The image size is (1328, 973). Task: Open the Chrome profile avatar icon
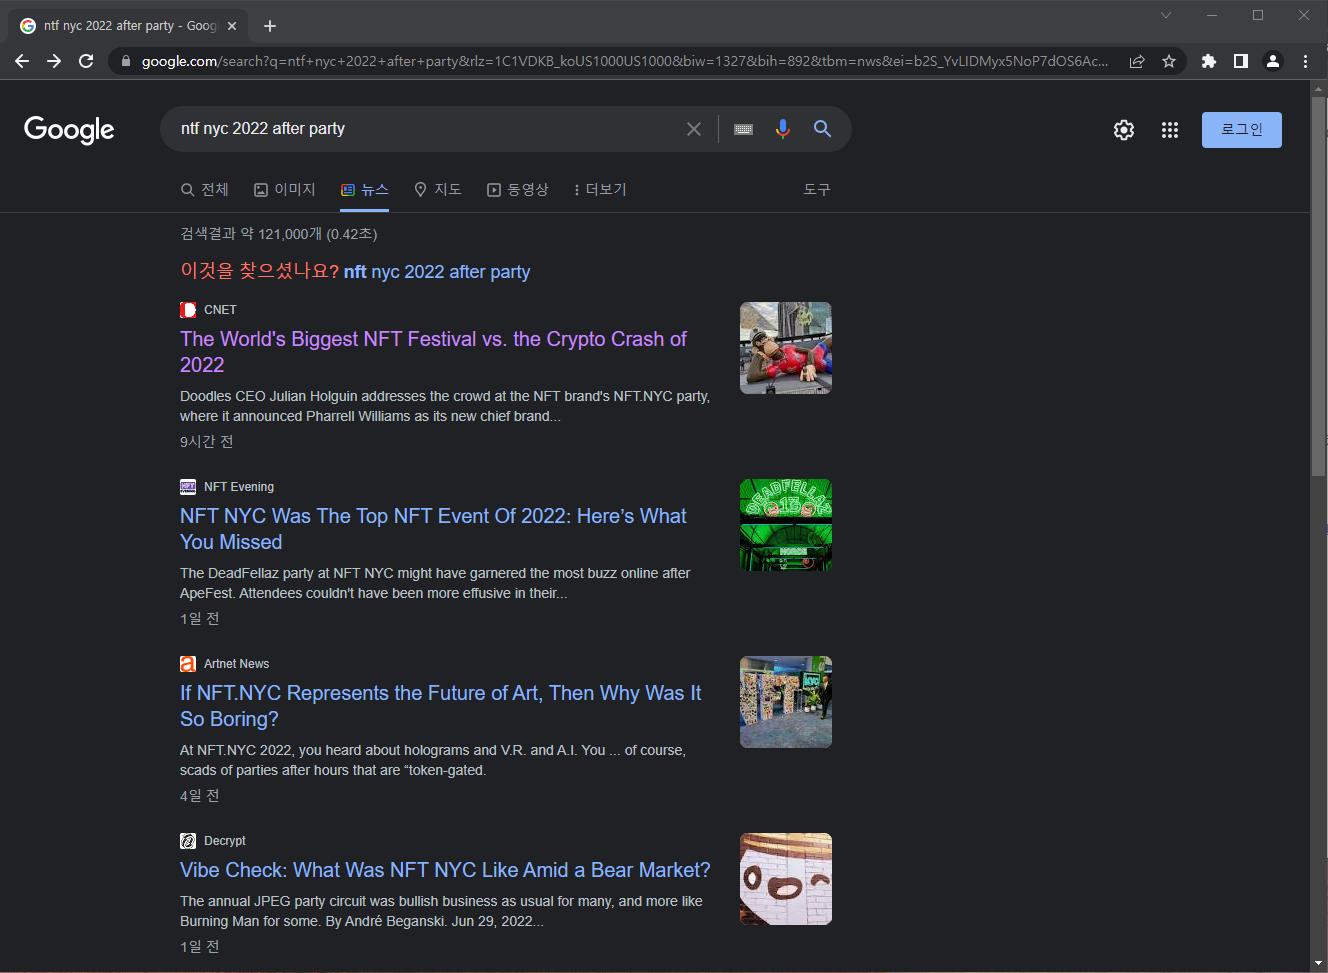click(x=1273, y=61)
